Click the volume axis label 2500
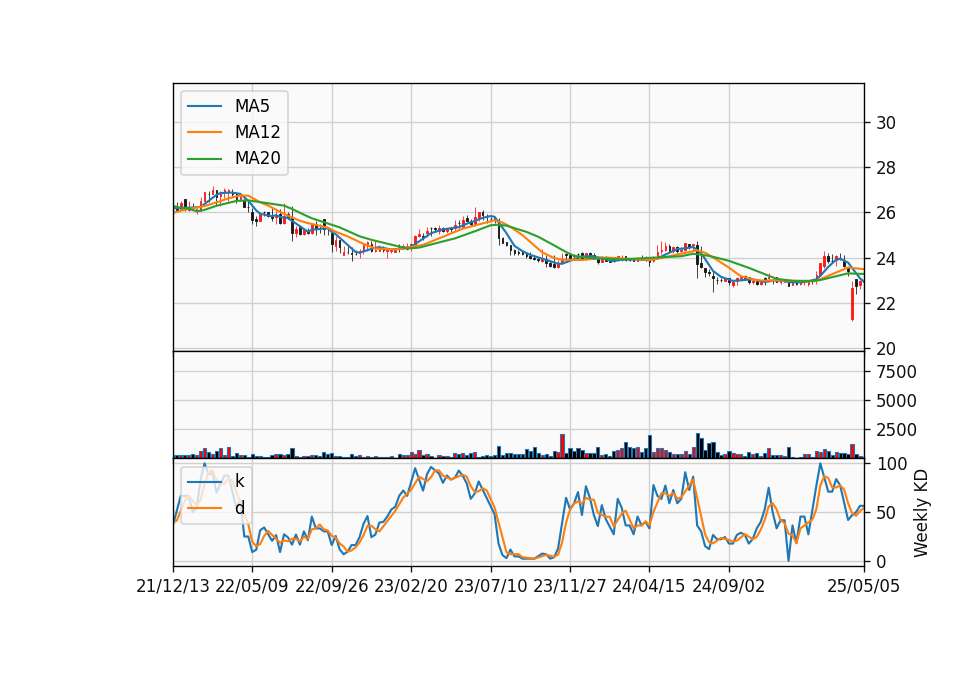 tap(896, 430)
